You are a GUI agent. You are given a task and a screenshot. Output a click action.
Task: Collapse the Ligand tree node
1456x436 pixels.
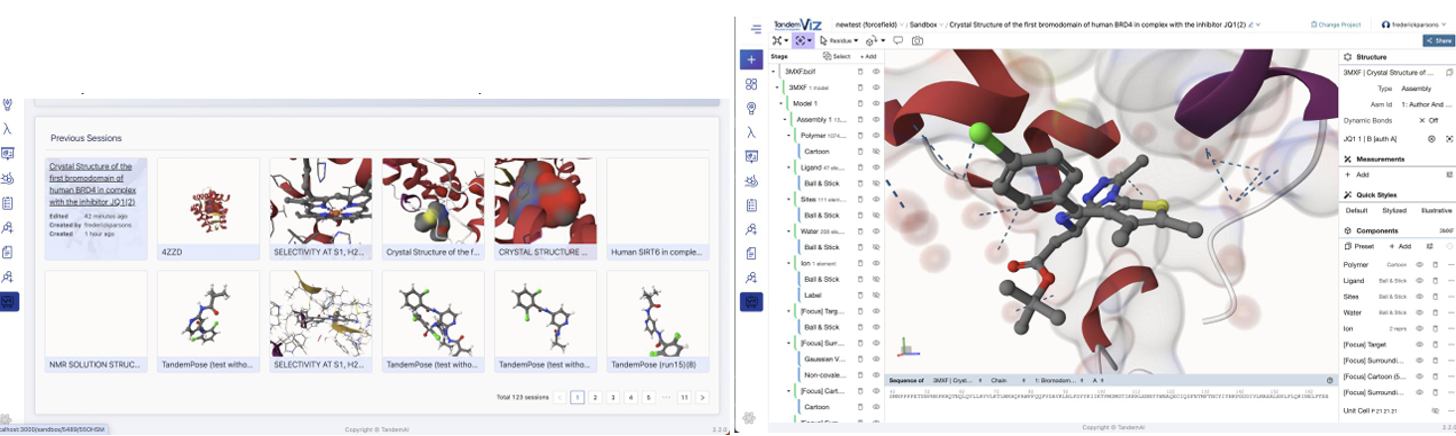pyautogui.click(x=790, y=167)
